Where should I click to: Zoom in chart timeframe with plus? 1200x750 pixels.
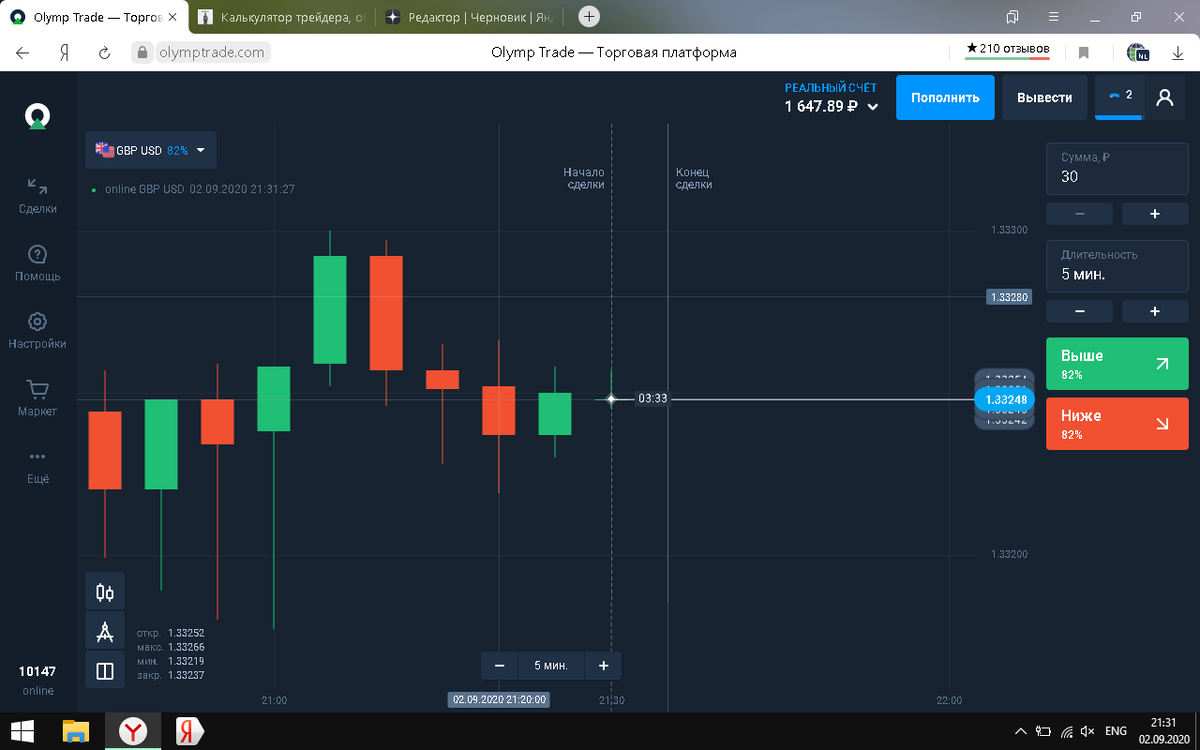(603, 666)
